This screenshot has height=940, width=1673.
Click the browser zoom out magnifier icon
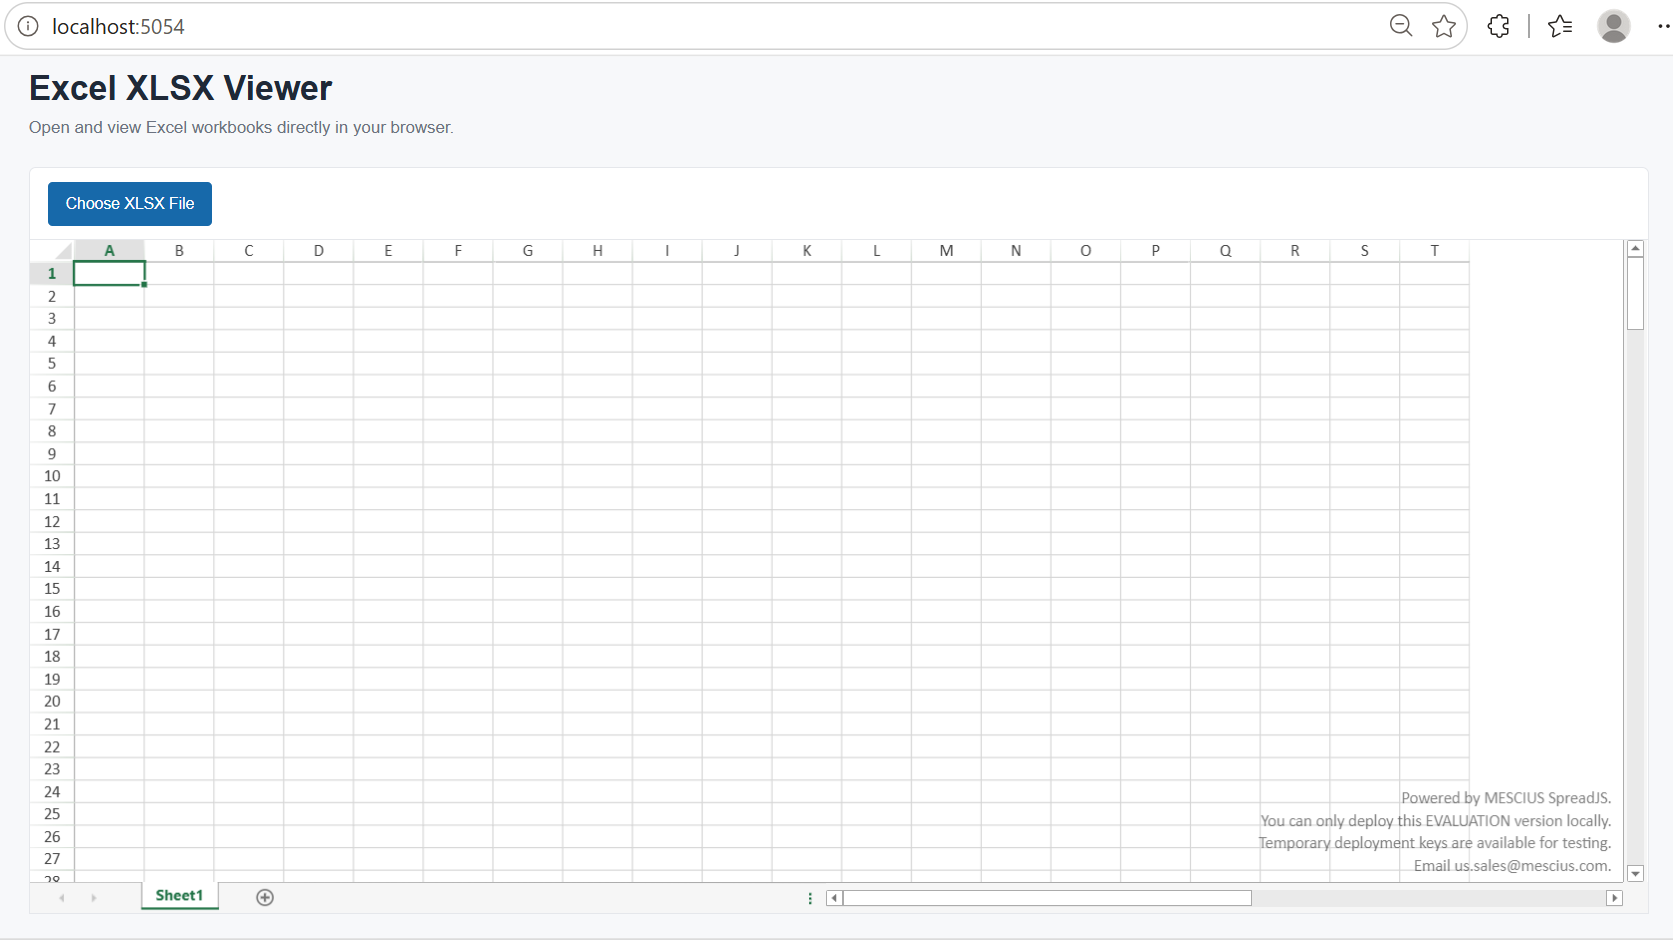point(1401,26)
